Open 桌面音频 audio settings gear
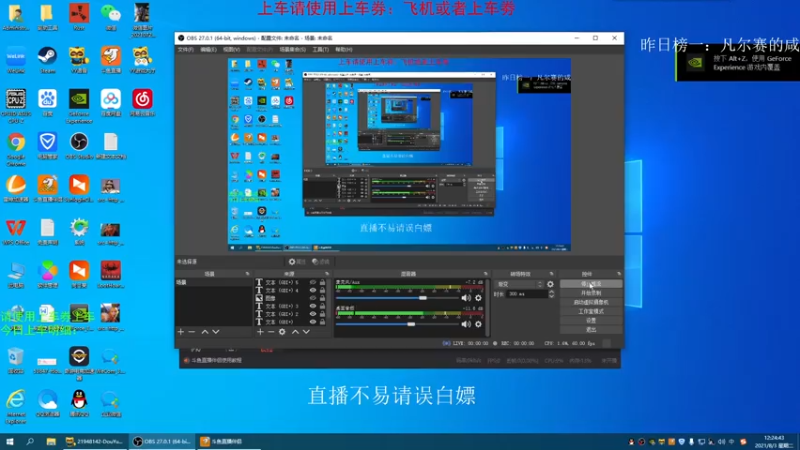800x450 pixels. coord(478,324)
